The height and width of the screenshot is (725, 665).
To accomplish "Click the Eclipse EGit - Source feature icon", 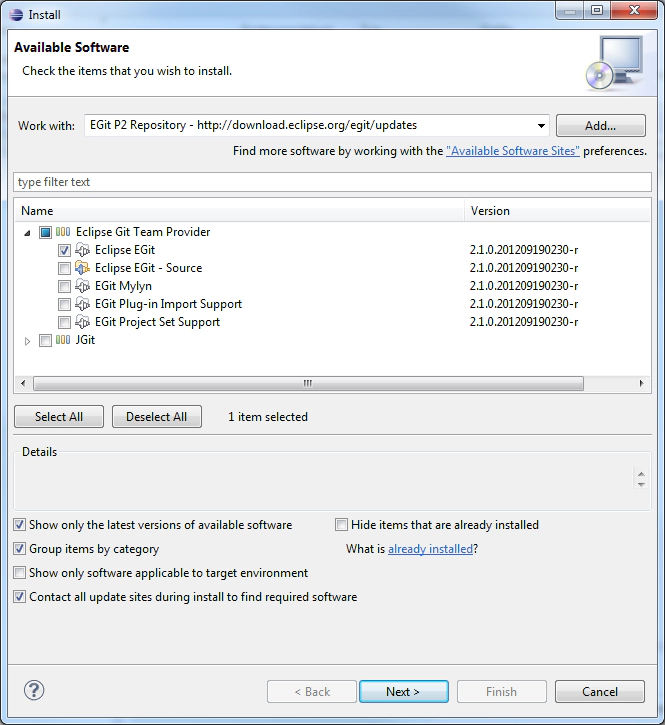I will (x=83, y=268).
